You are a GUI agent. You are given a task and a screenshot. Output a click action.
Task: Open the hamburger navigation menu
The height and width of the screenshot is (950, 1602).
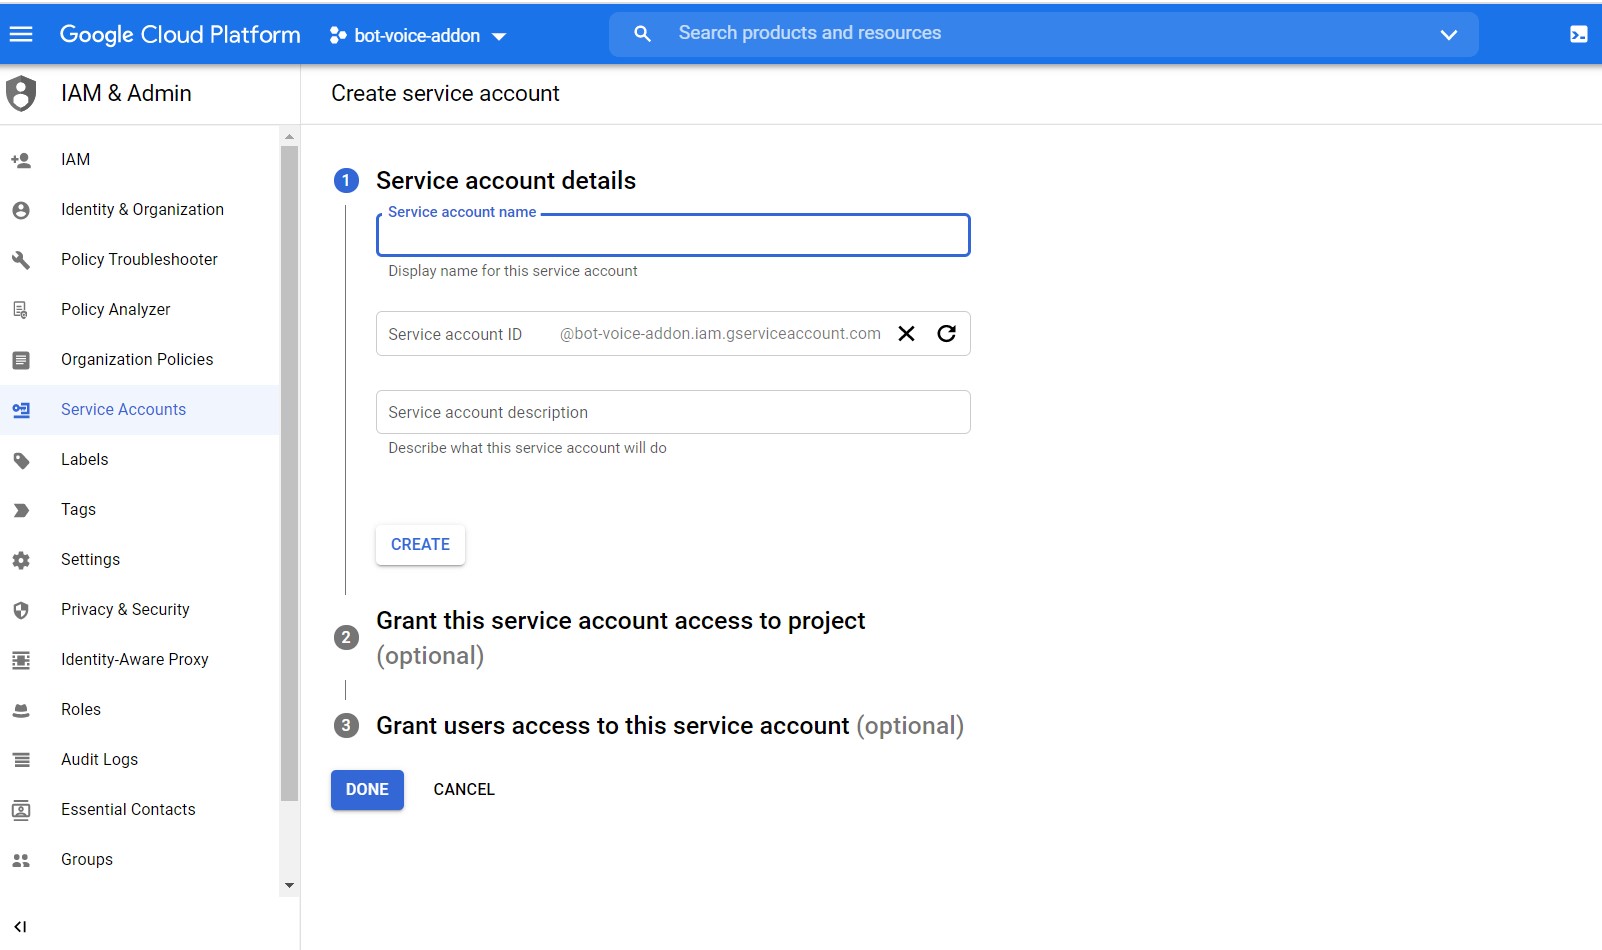pyautogui.click(x=21, y=34)
